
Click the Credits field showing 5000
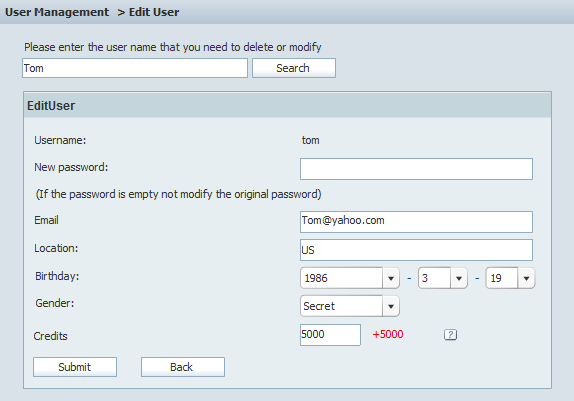click(330, 334)
